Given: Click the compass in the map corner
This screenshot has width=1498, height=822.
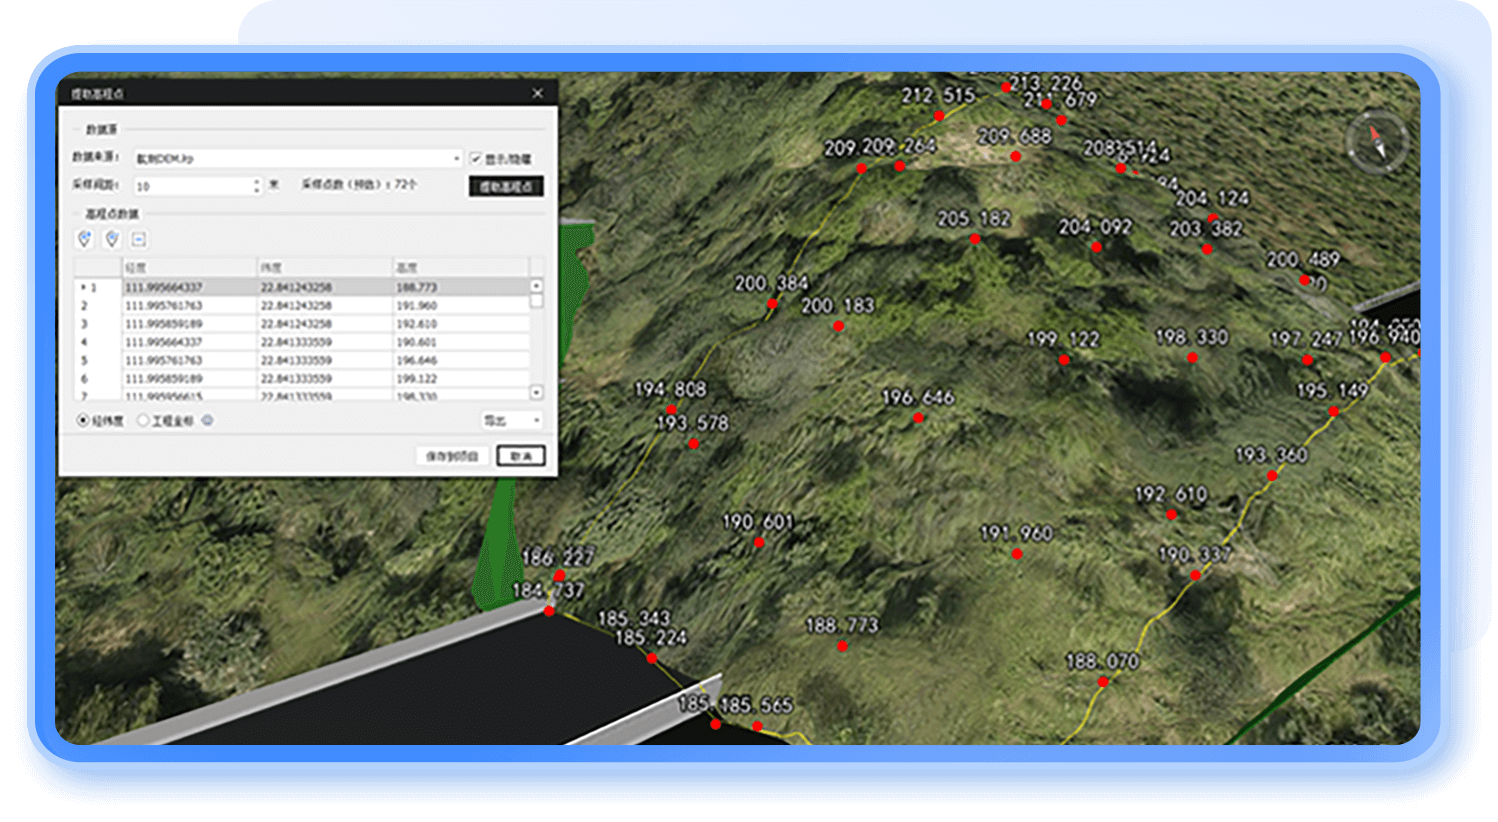Looking at the screenshot, I should click(x=1376, y=142).
